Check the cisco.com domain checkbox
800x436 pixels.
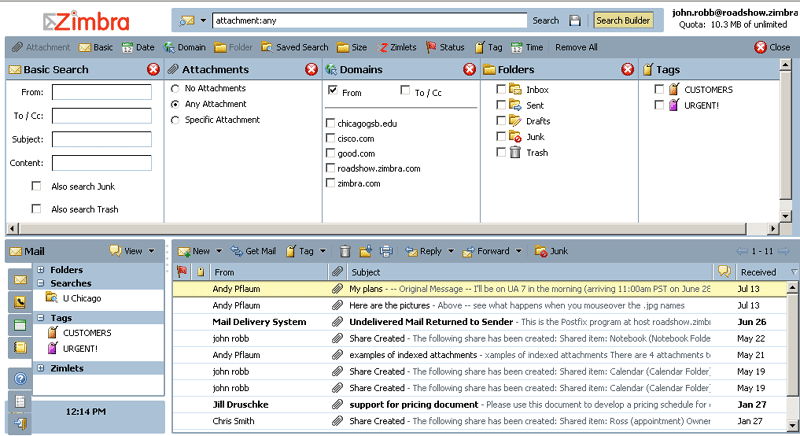(x=330, y=138)
